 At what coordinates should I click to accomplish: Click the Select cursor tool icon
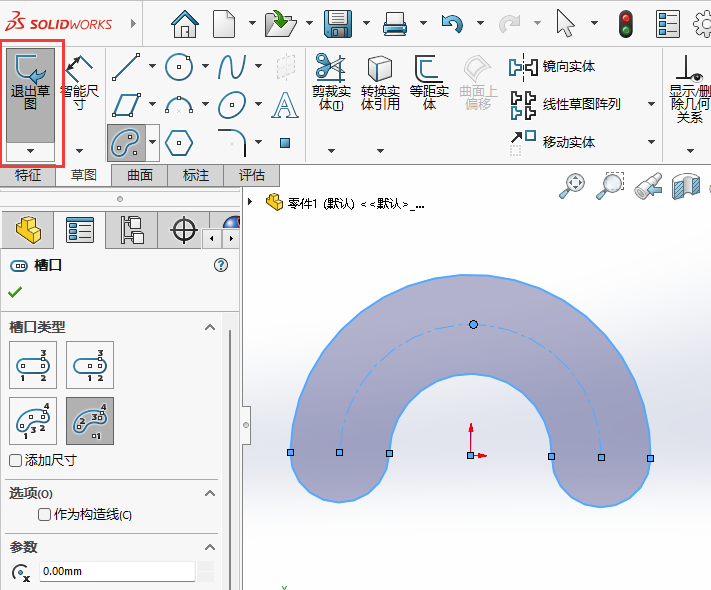click(x=565, y=23)
